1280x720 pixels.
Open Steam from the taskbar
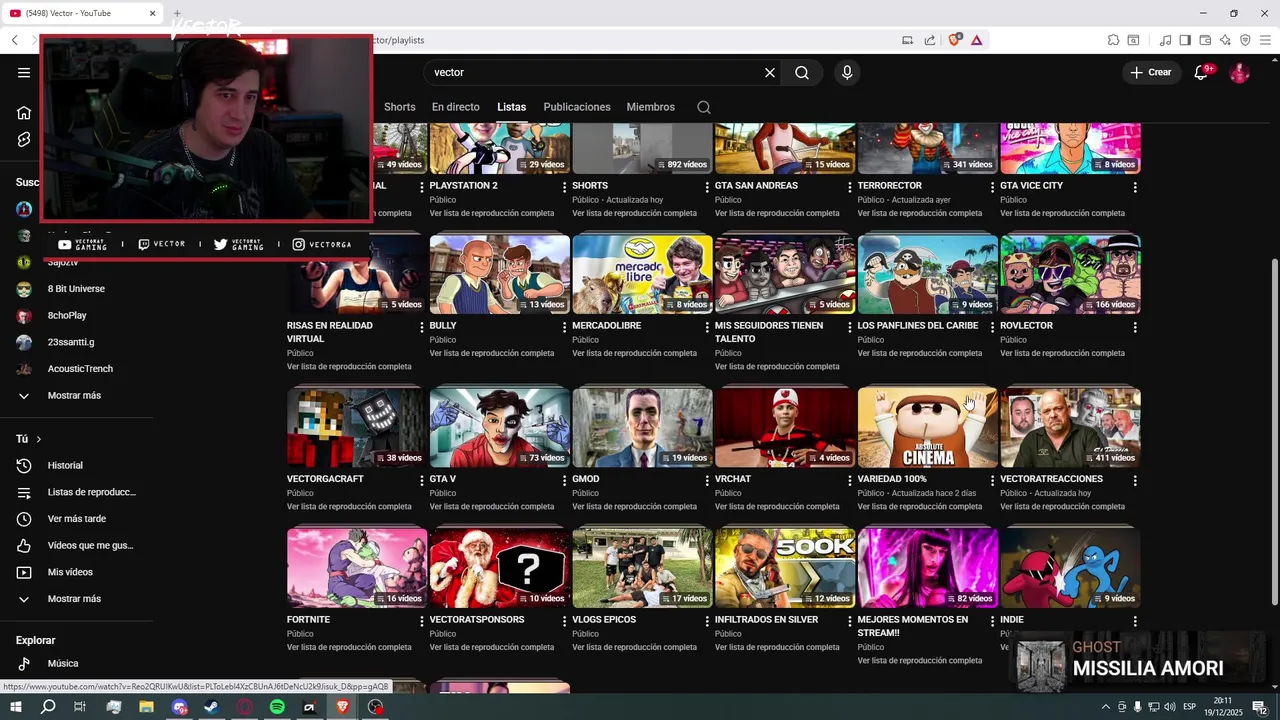click(x=212, y=707)
